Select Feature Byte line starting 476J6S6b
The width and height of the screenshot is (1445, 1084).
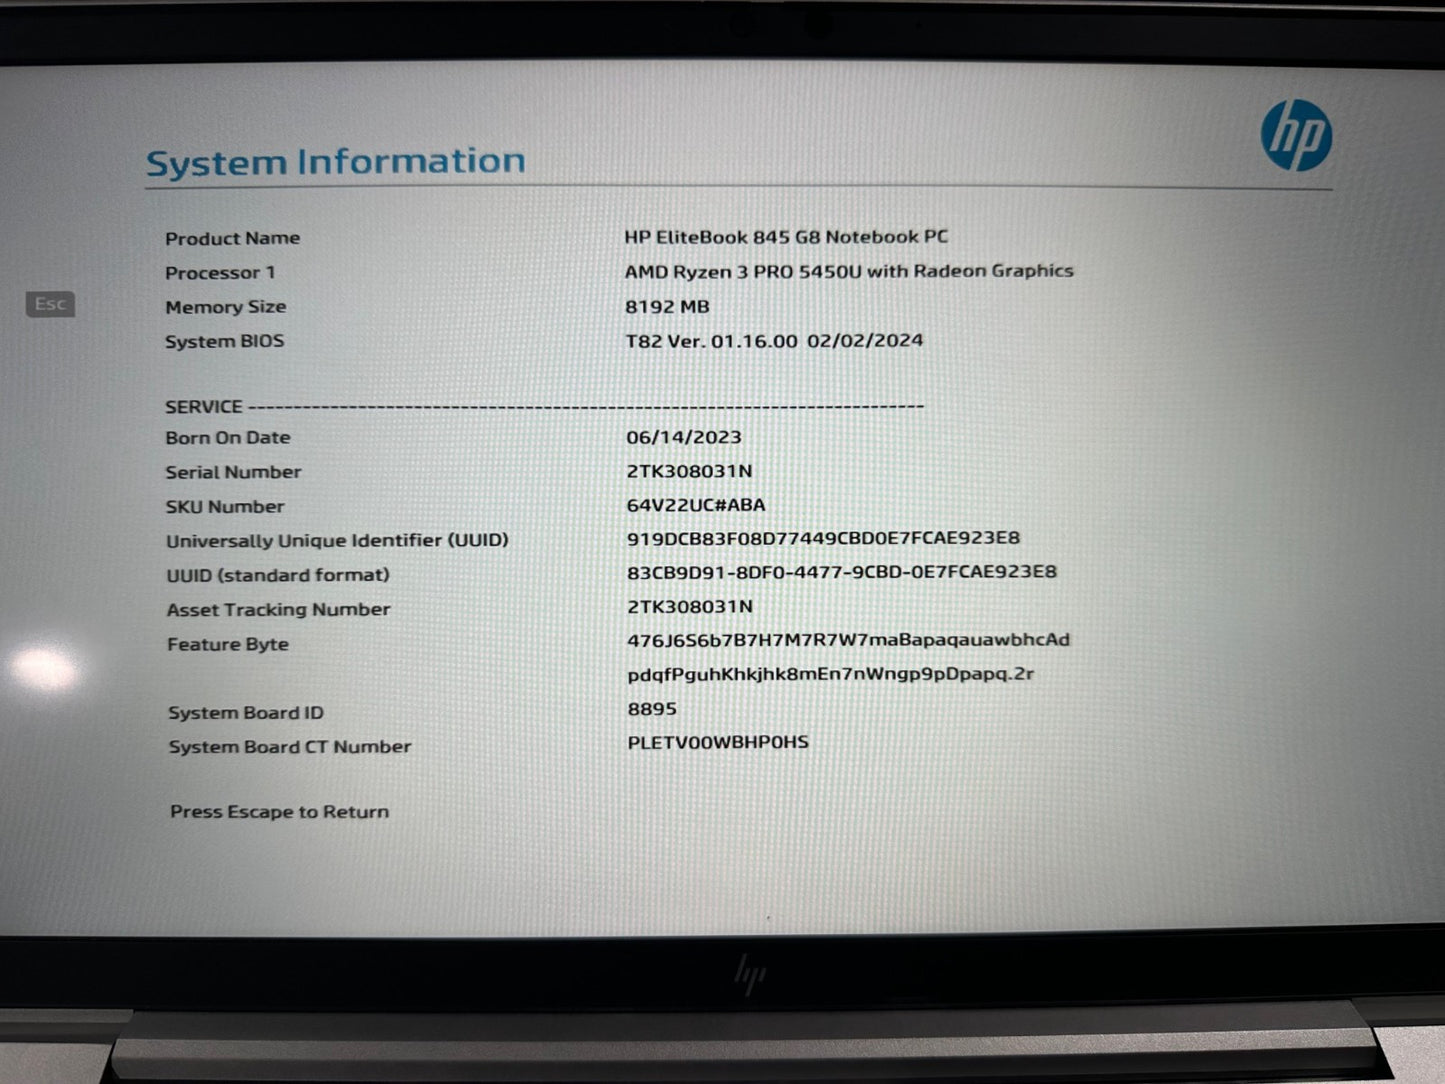point(848,640)
